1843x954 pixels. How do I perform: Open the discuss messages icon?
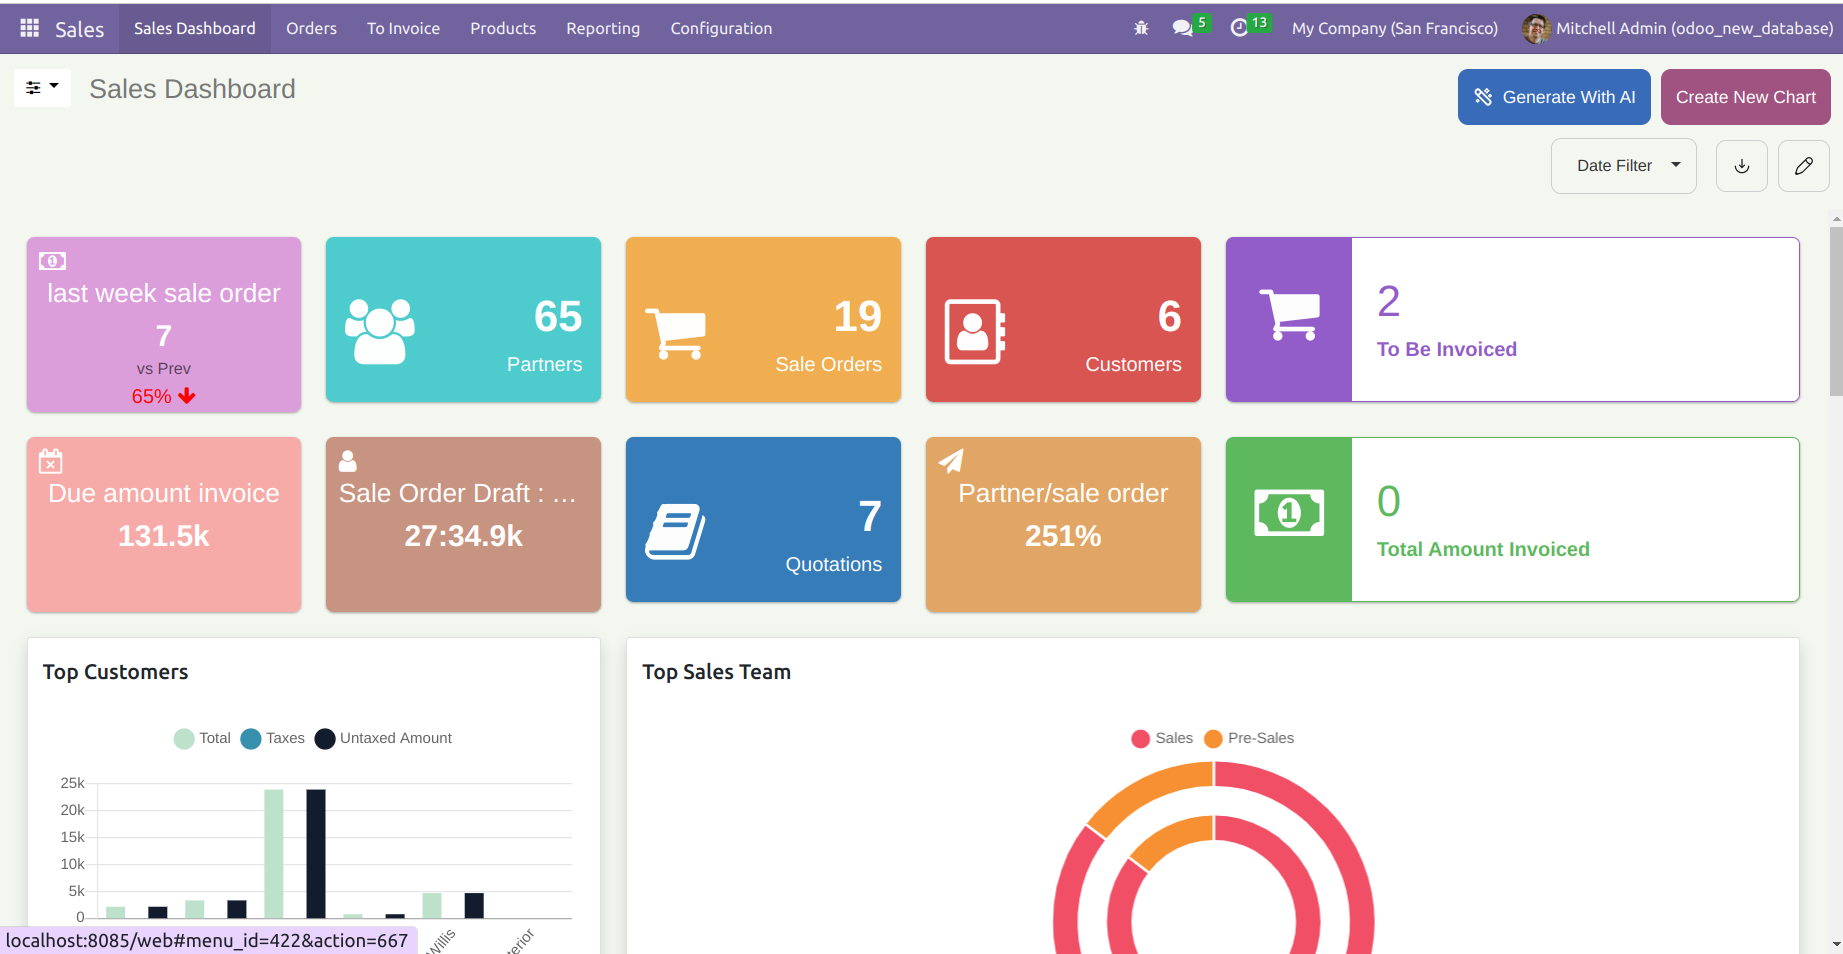(x=1183, y=28)
